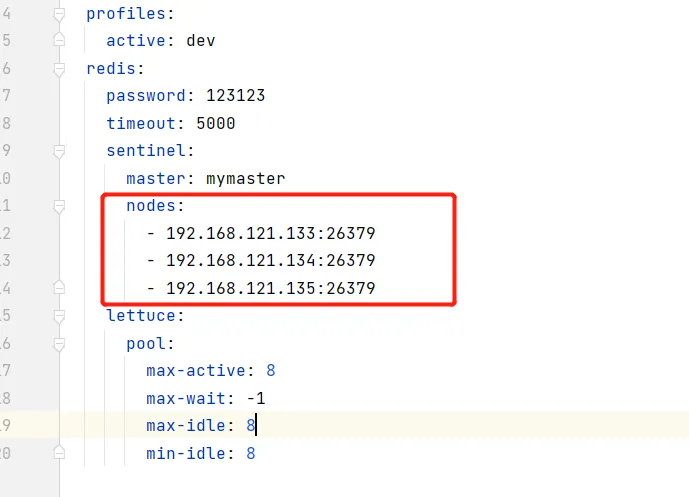Click fold end marker beside 192.168.121.135 line
This screenshot has height=497, width=689.
pyautogui.click(x=59, y=287)
